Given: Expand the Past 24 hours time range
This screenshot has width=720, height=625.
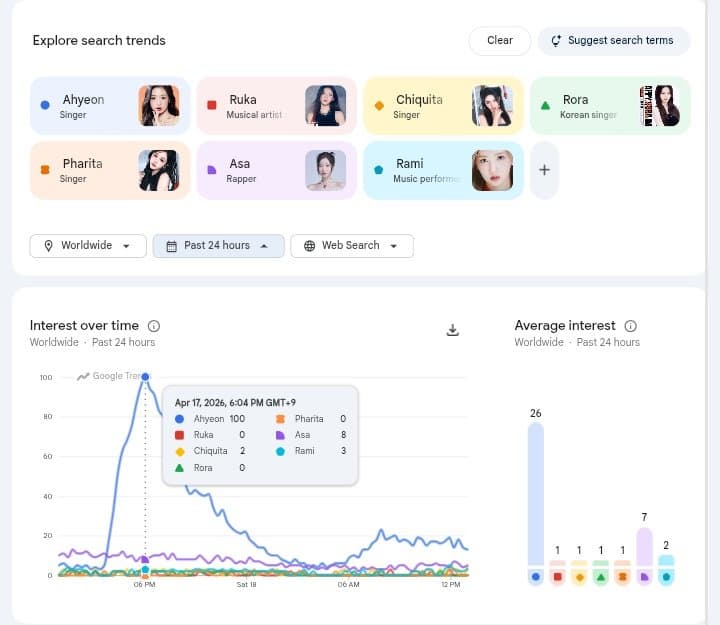Looking at the screenshot, I should pyautogui.click(x=218, y=246).
